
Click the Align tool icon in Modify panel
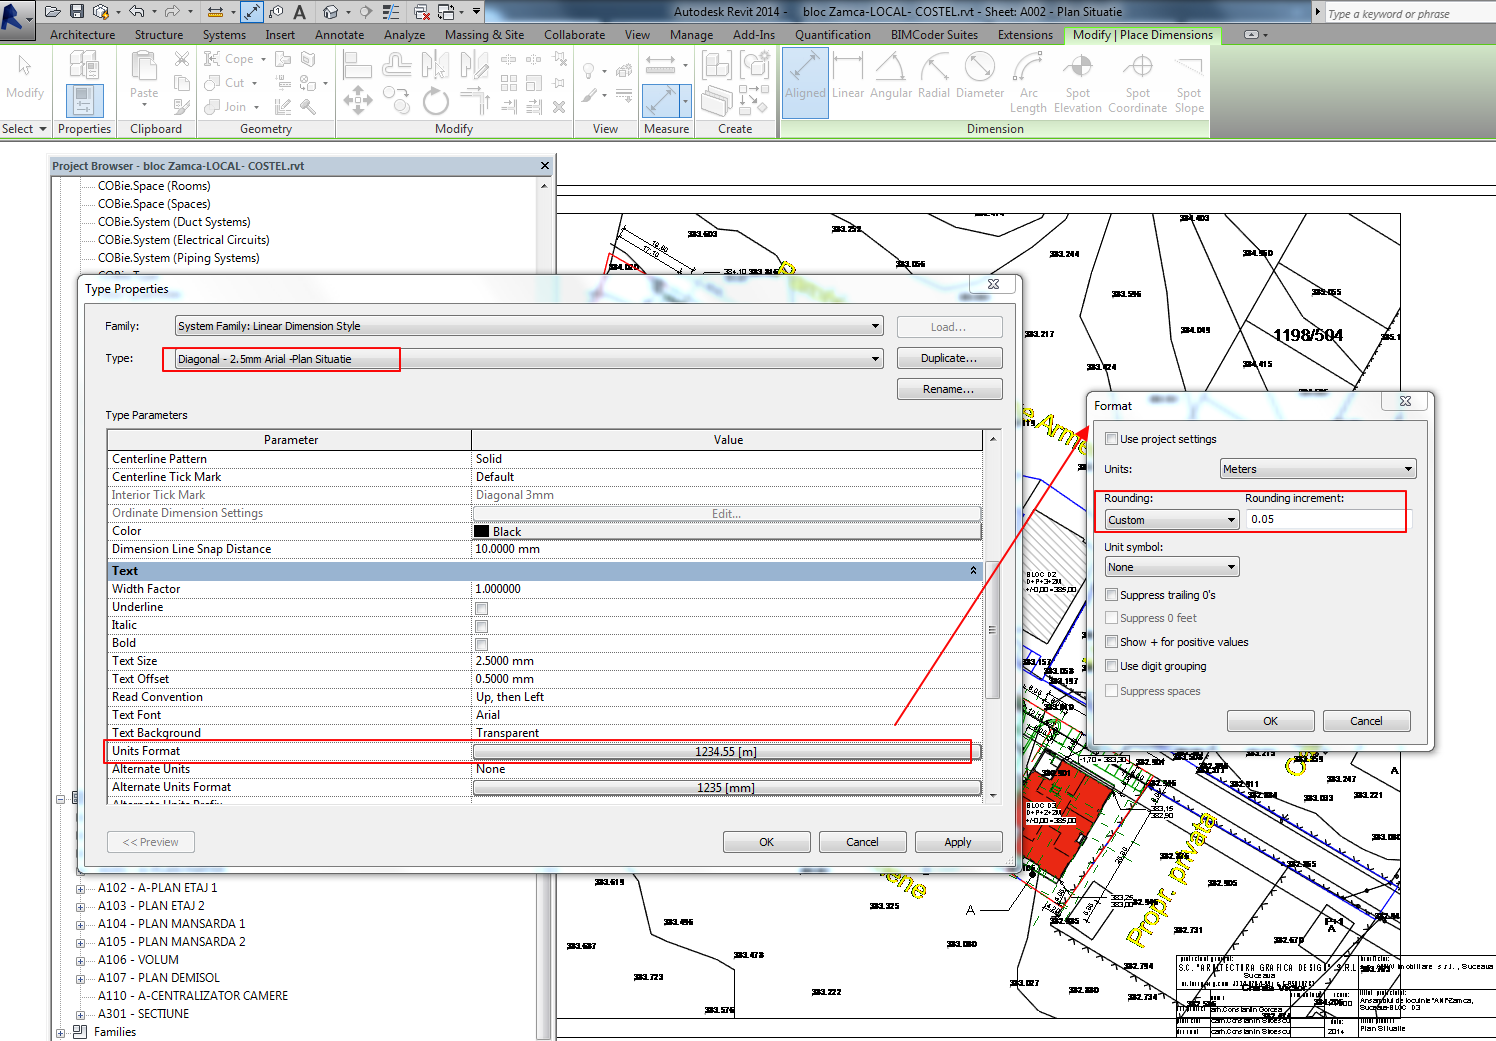click(357, 65)
